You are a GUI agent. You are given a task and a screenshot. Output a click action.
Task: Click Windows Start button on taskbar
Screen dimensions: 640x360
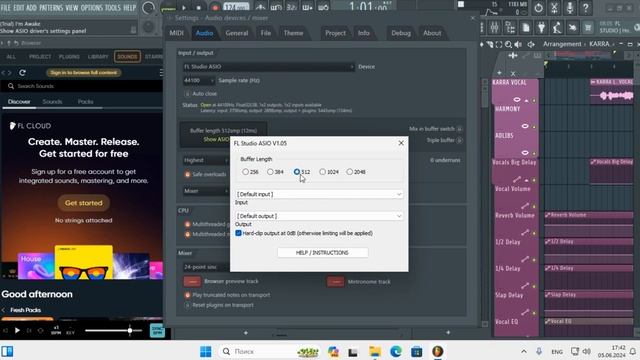206,351
